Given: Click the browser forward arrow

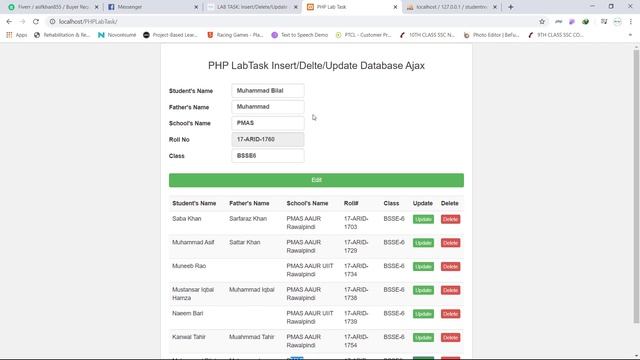Looking at the screenshot, I should click(22, 22).
